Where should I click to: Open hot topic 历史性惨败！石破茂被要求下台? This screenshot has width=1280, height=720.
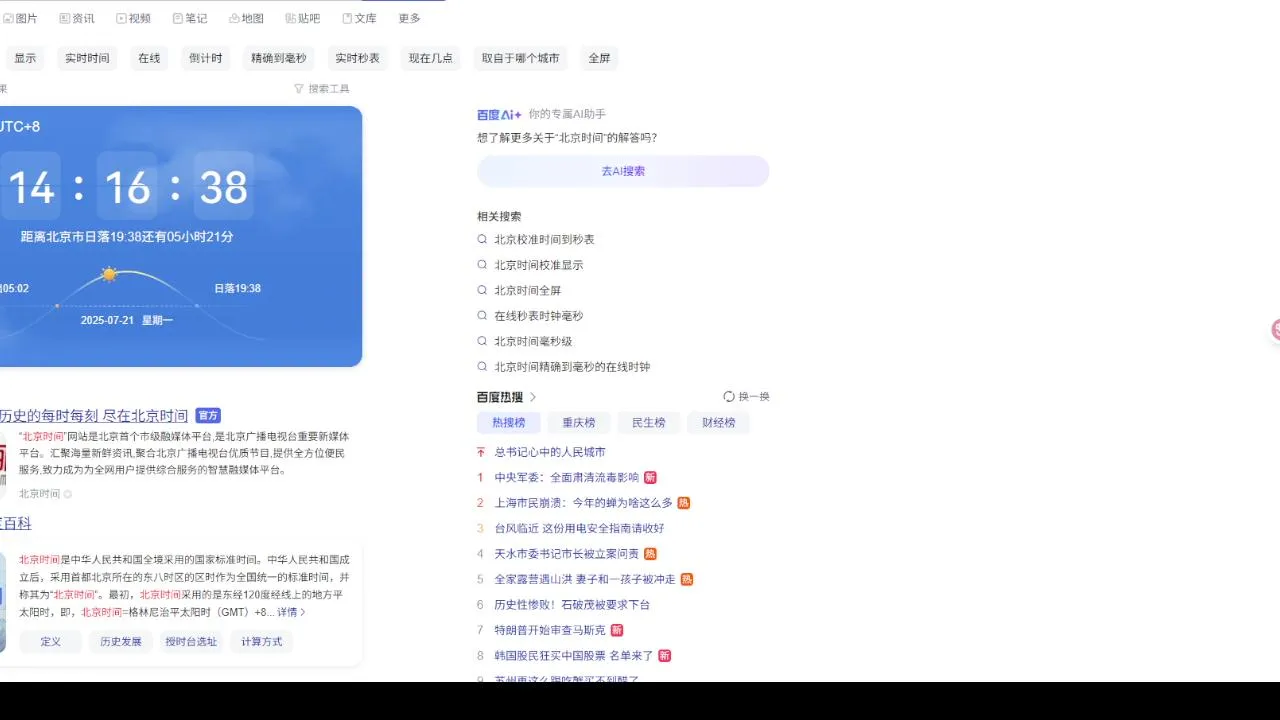coord(572,605)
